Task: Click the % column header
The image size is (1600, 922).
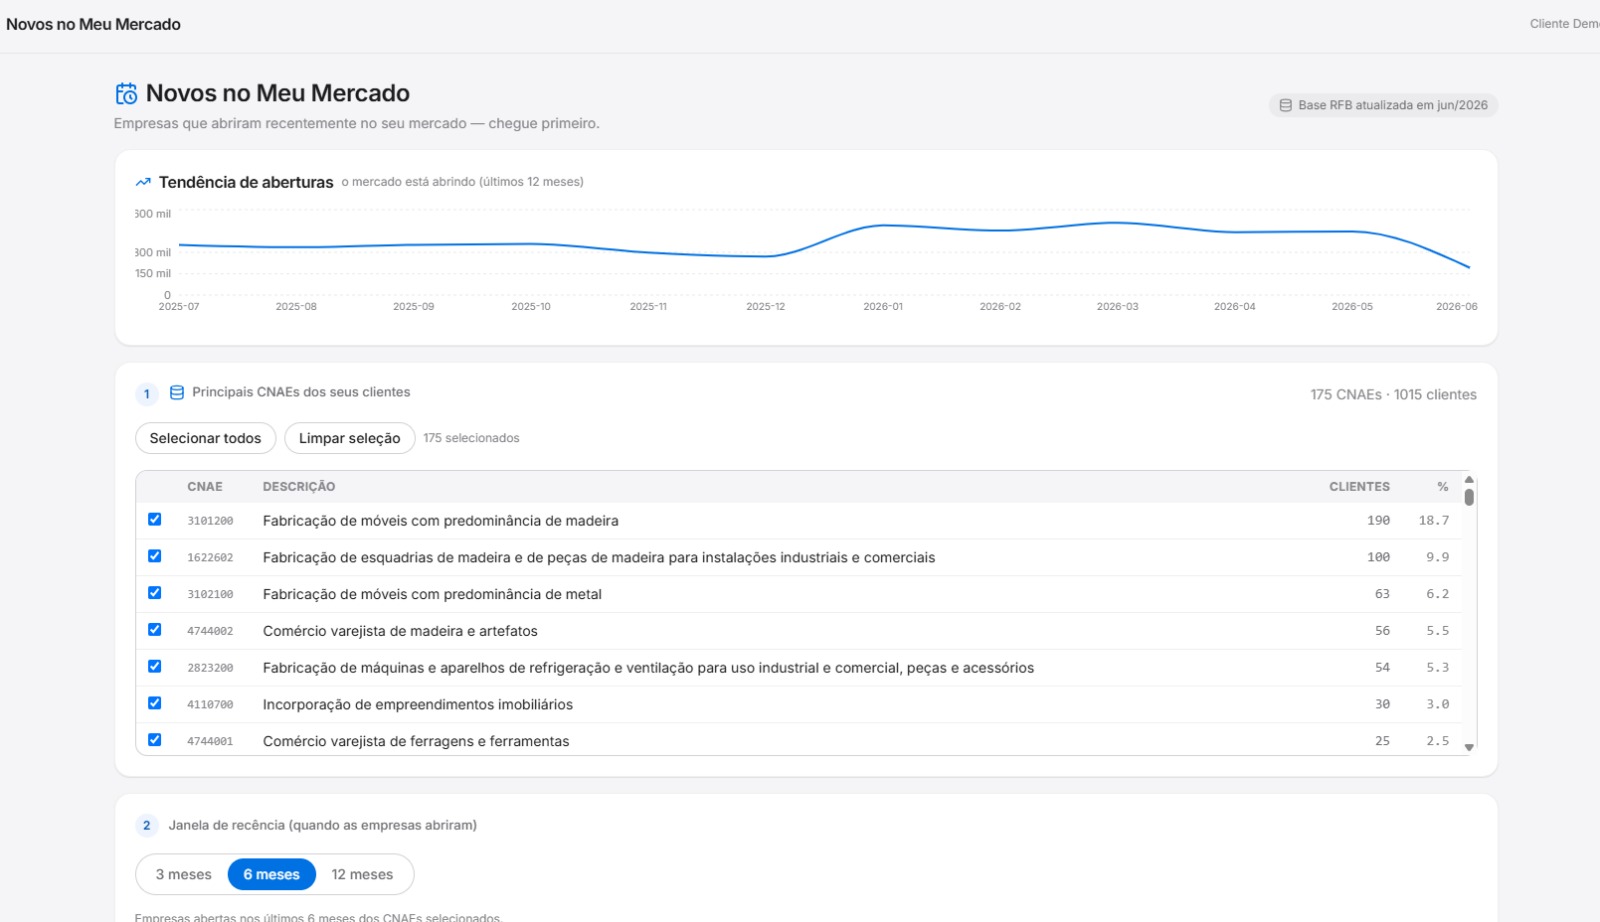Action: [1443, 487]
